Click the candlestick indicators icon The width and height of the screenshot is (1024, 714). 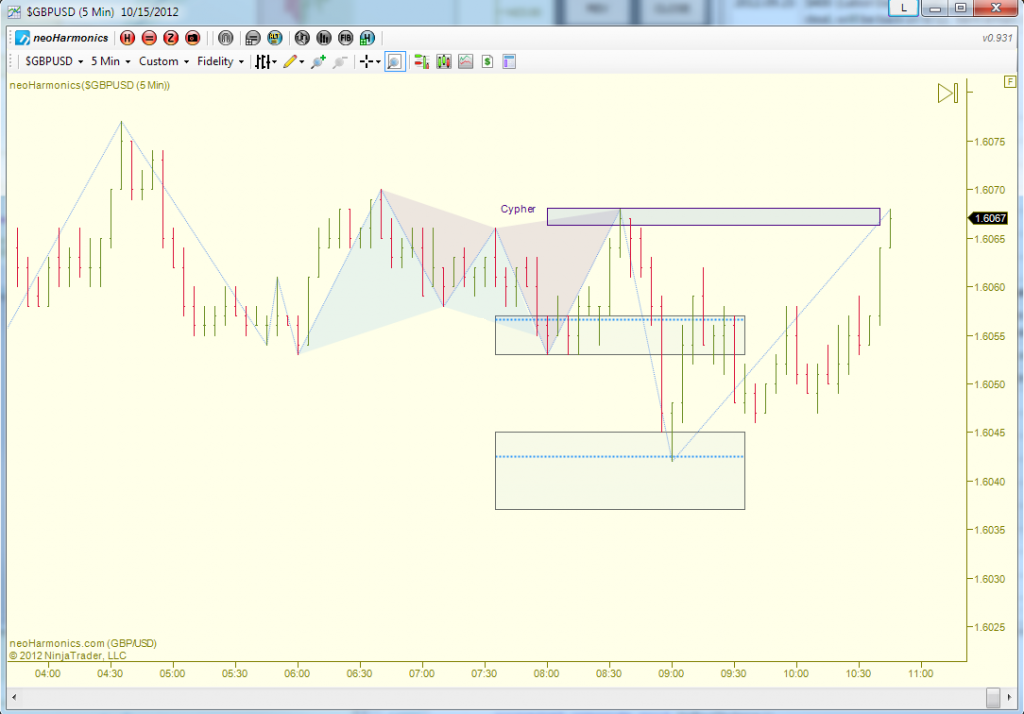click(x=442, y=62)
